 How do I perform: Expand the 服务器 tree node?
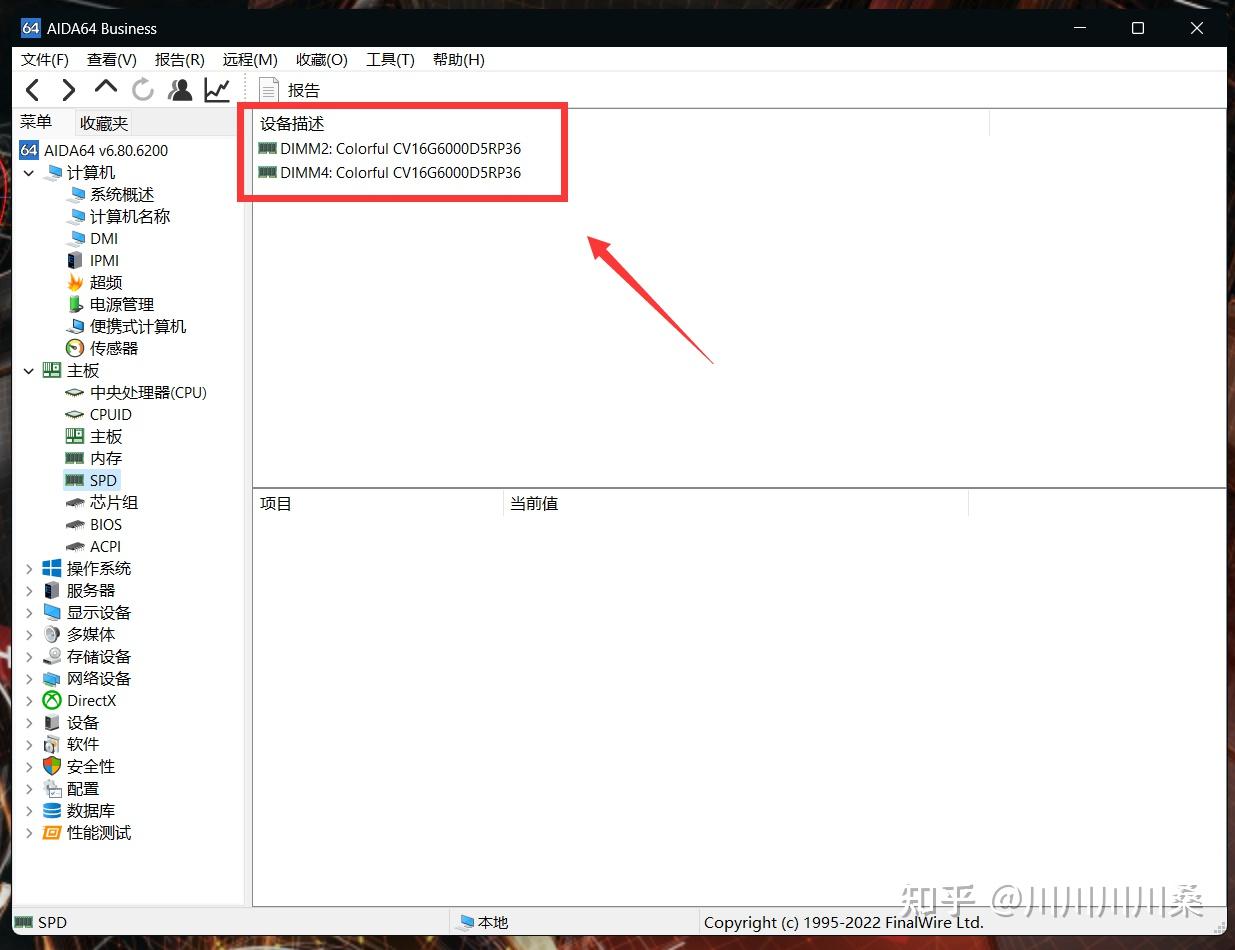[x=29, y=590]
